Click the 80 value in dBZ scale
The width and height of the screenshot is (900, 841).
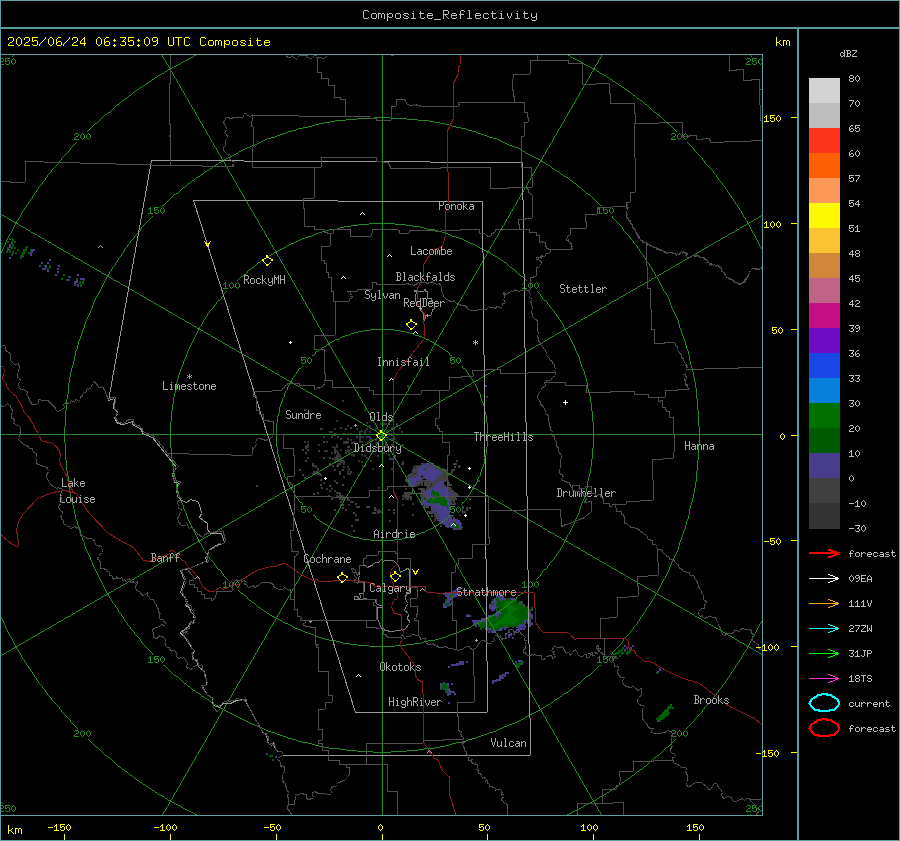(x=854, y=79)
